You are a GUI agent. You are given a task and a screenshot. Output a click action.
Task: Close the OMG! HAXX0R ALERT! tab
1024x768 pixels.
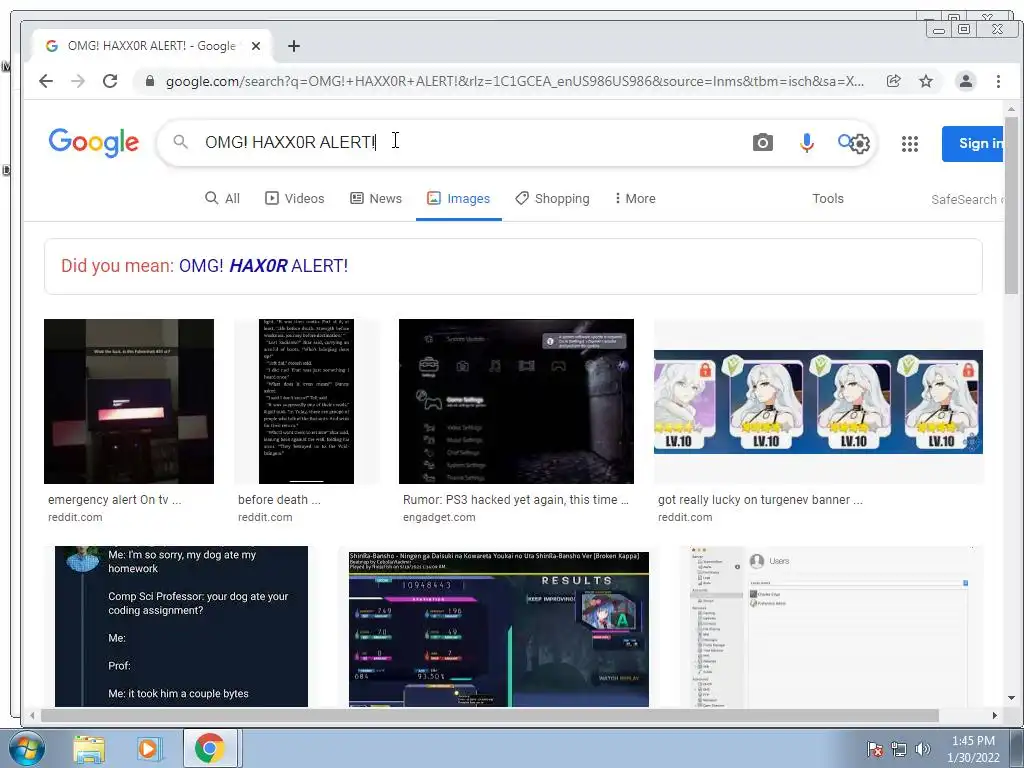pos(256,46)
